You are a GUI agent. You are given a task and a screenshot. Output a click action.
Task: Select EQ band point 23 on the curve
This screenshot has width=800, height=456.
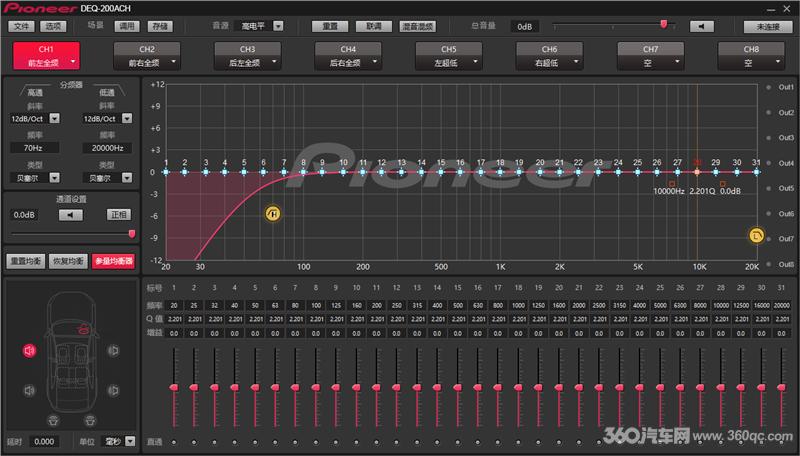[x=598, y=172]
